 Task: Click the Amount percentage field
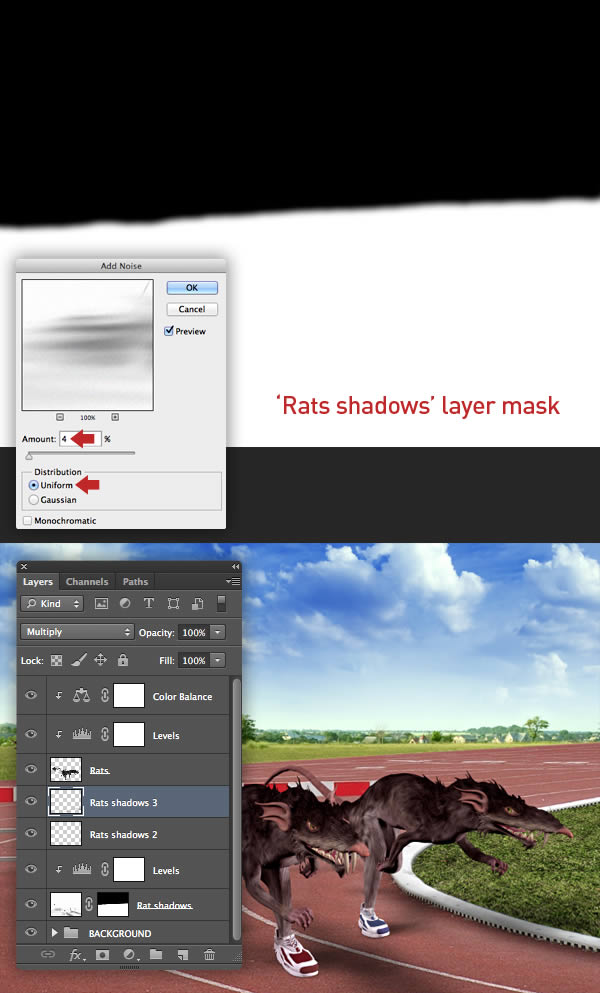(80, 439)
